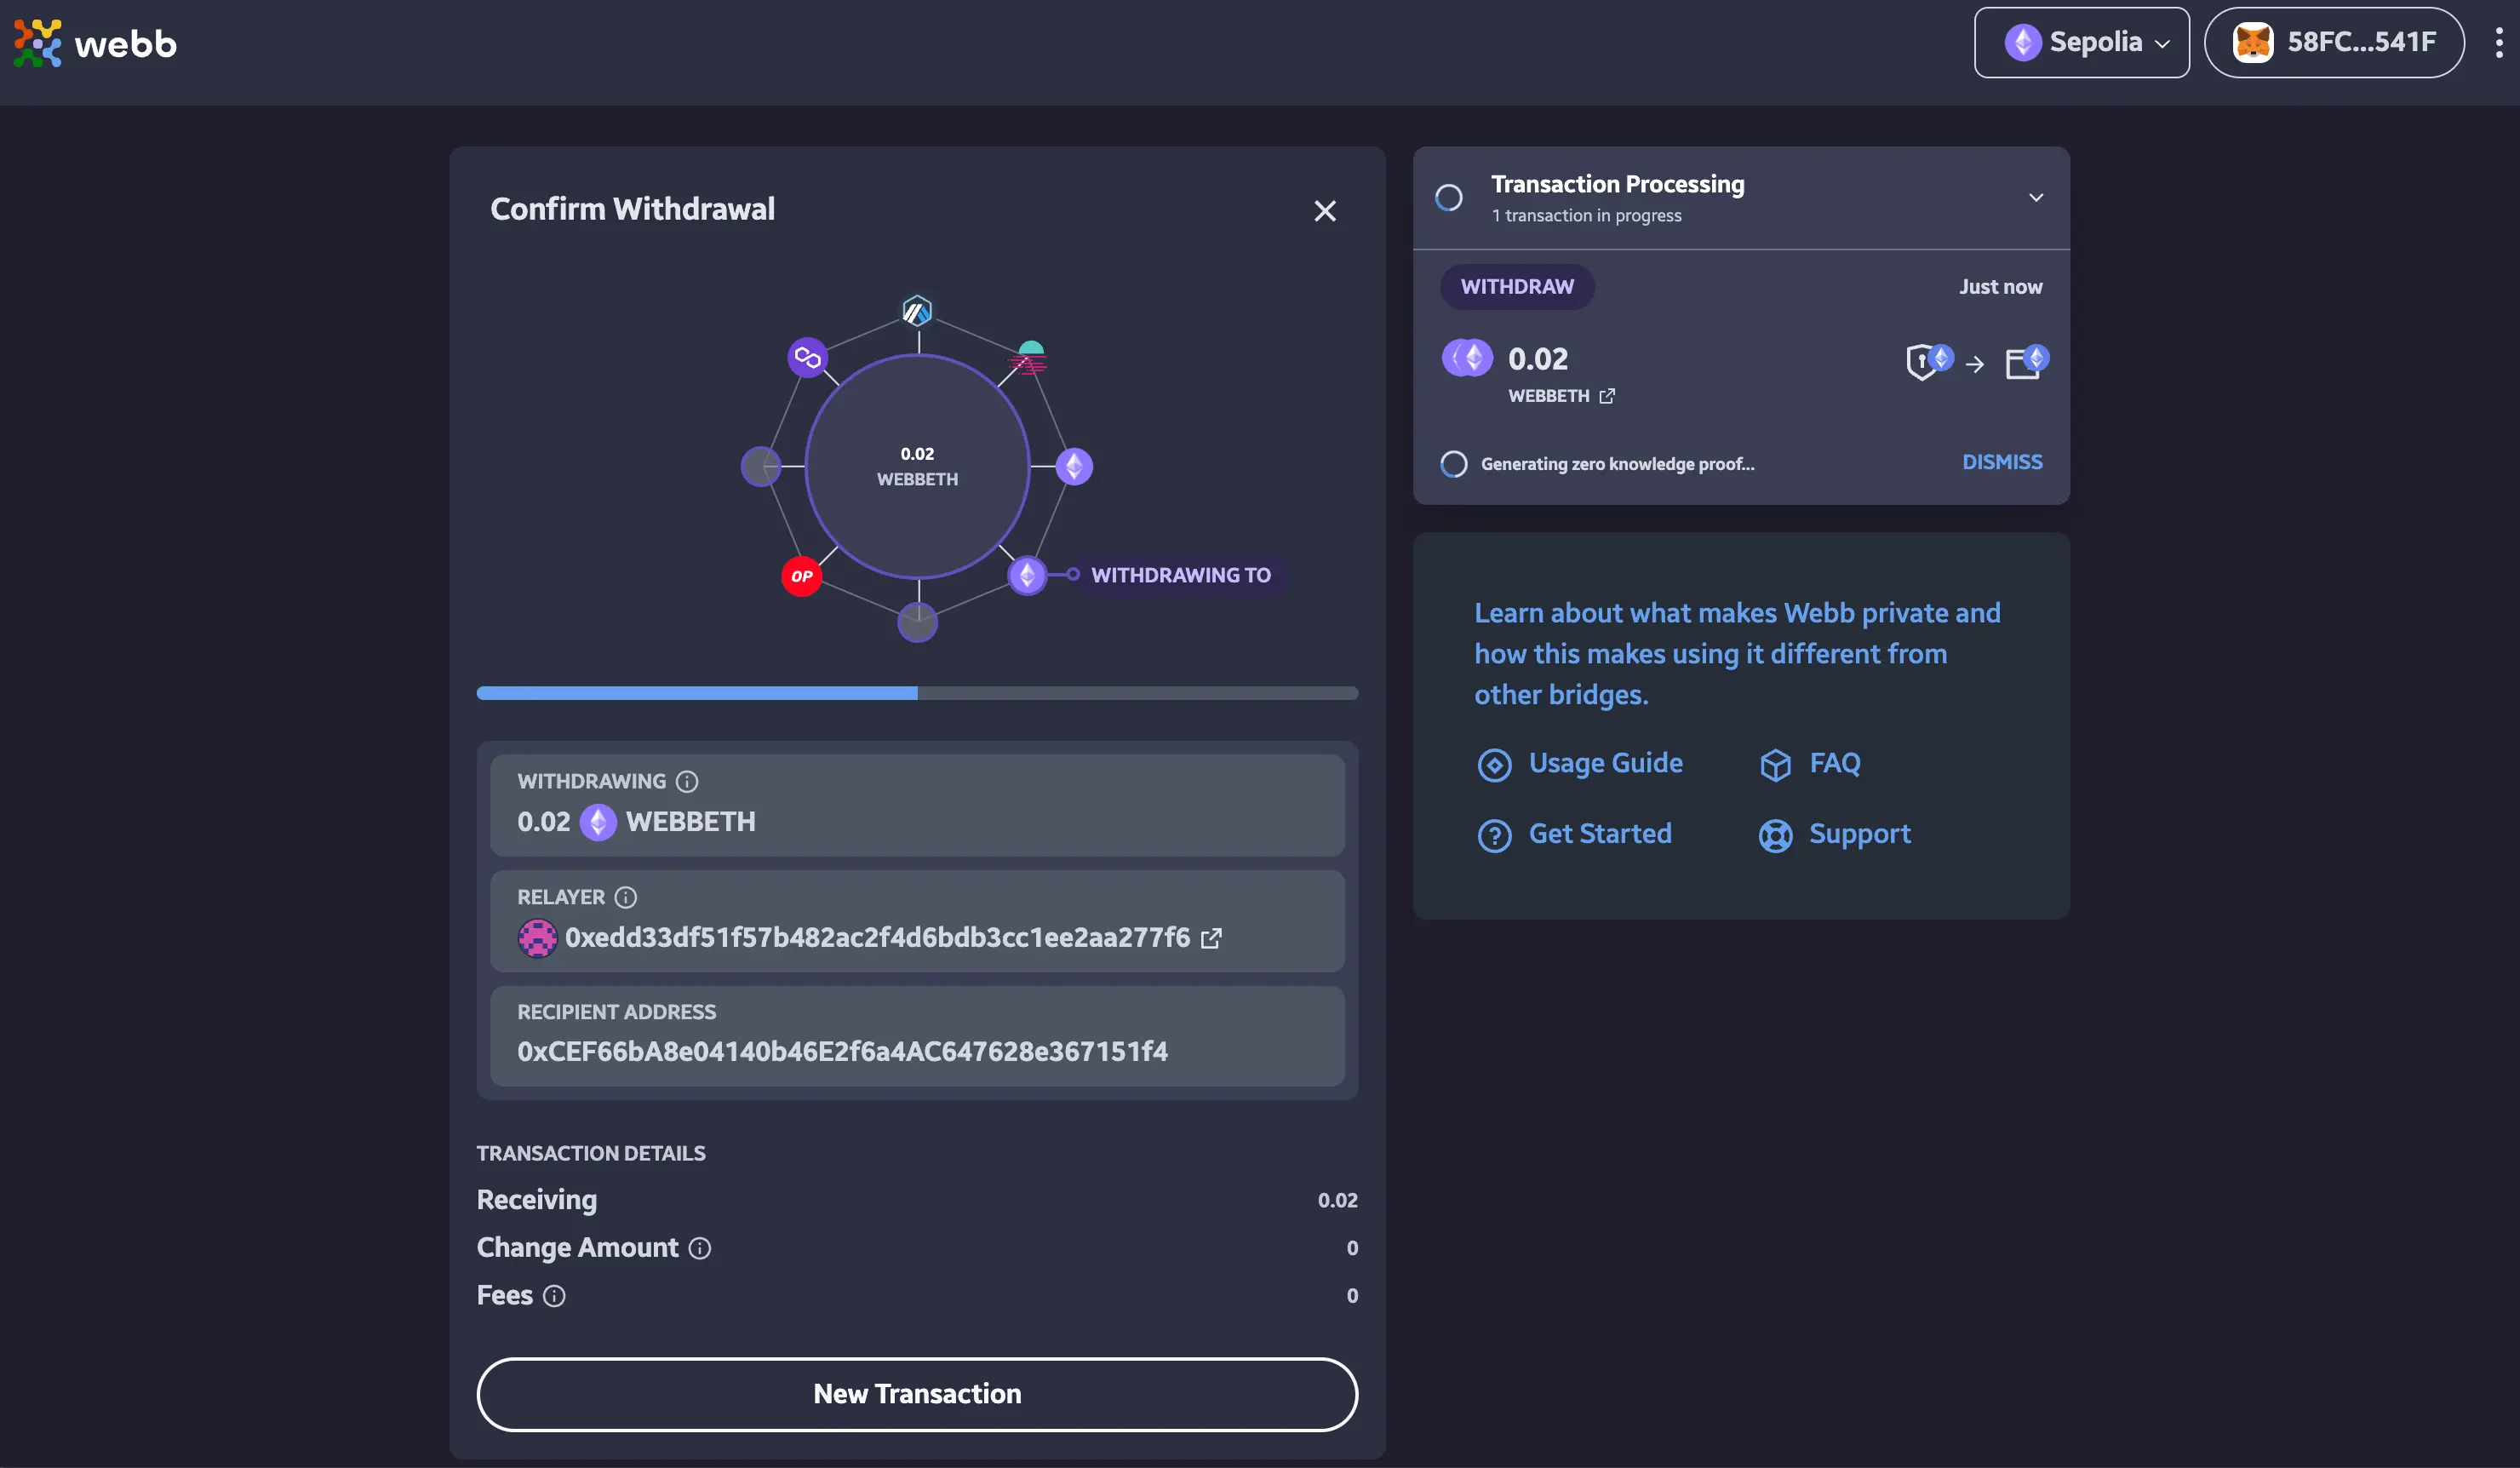
Task: Click the DISMISS button for transaction
Action: coord(2002,462)
